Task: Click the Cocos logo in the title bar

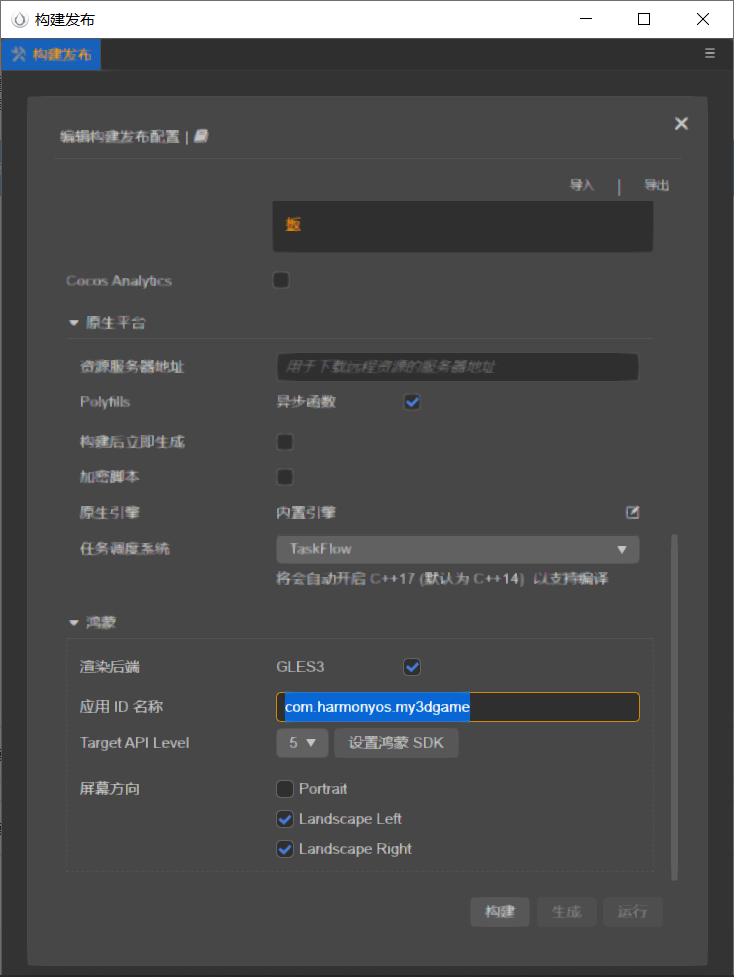Action: pyautogui.click(x=20, y=19)
